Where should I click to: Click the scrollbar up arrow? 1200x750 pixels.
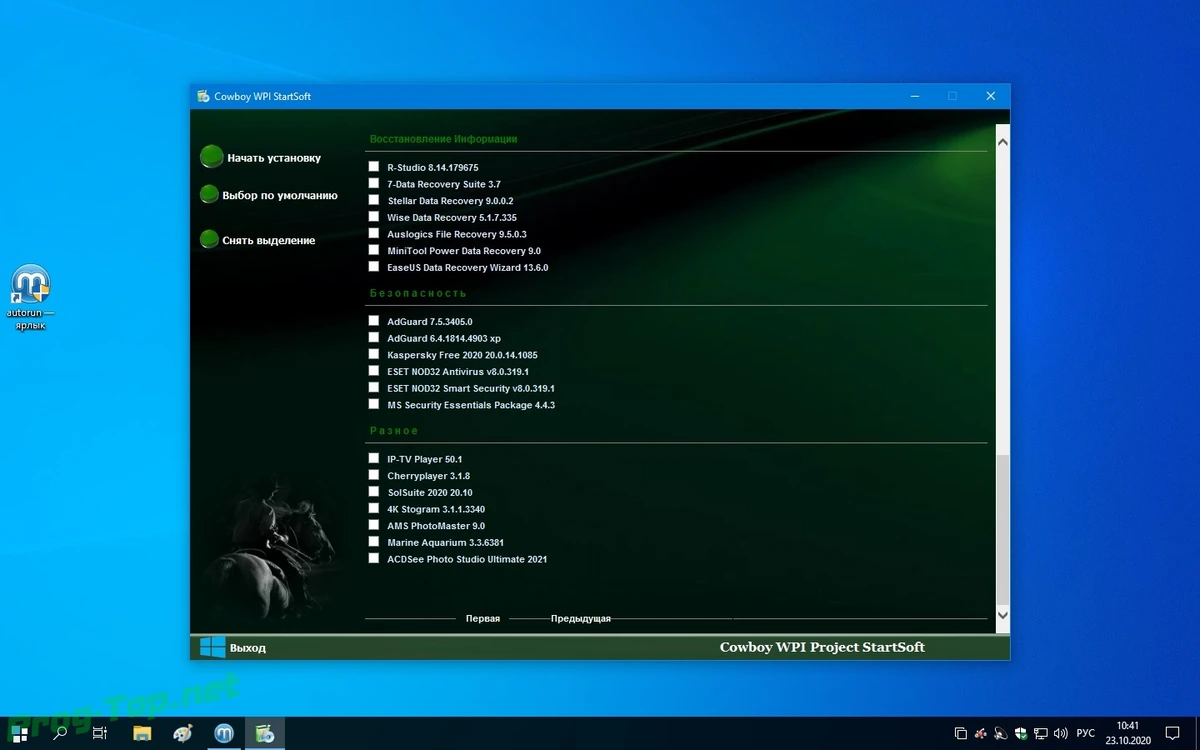tap(1003, 143)
